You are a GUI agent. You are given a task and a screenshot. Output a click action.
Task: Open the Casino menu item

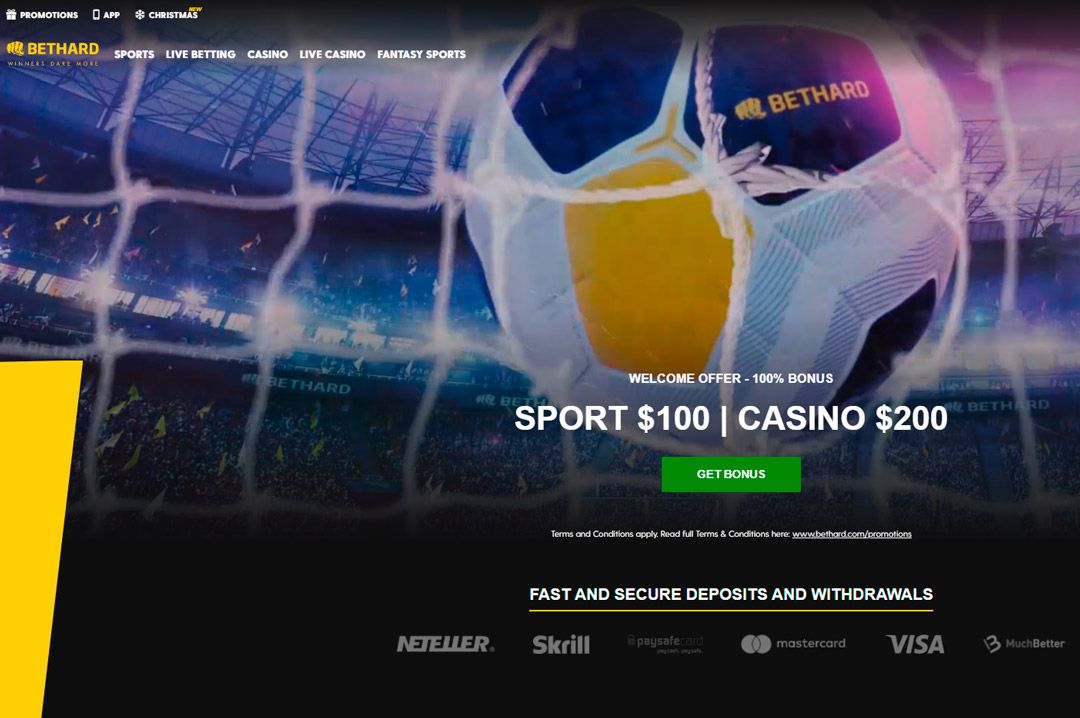[267, 54]
